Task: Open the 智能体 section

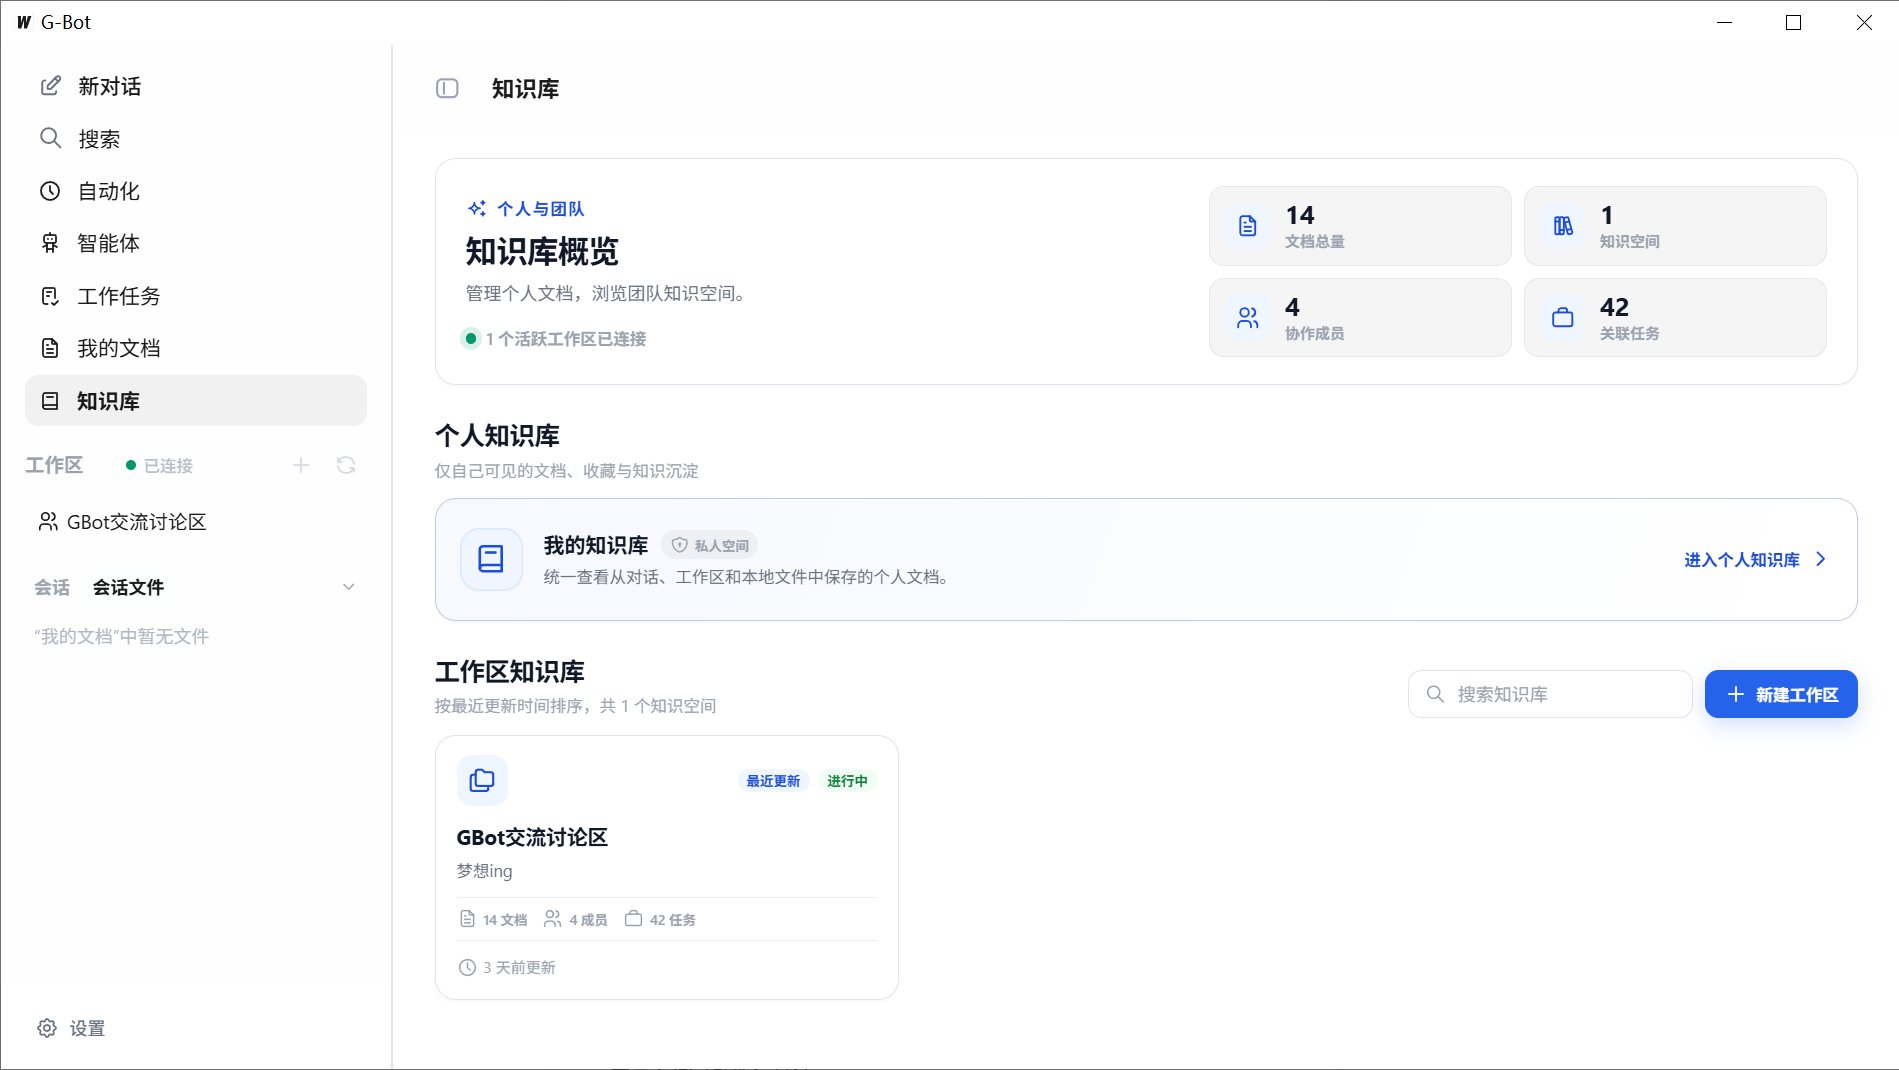Action: point(196,243)
